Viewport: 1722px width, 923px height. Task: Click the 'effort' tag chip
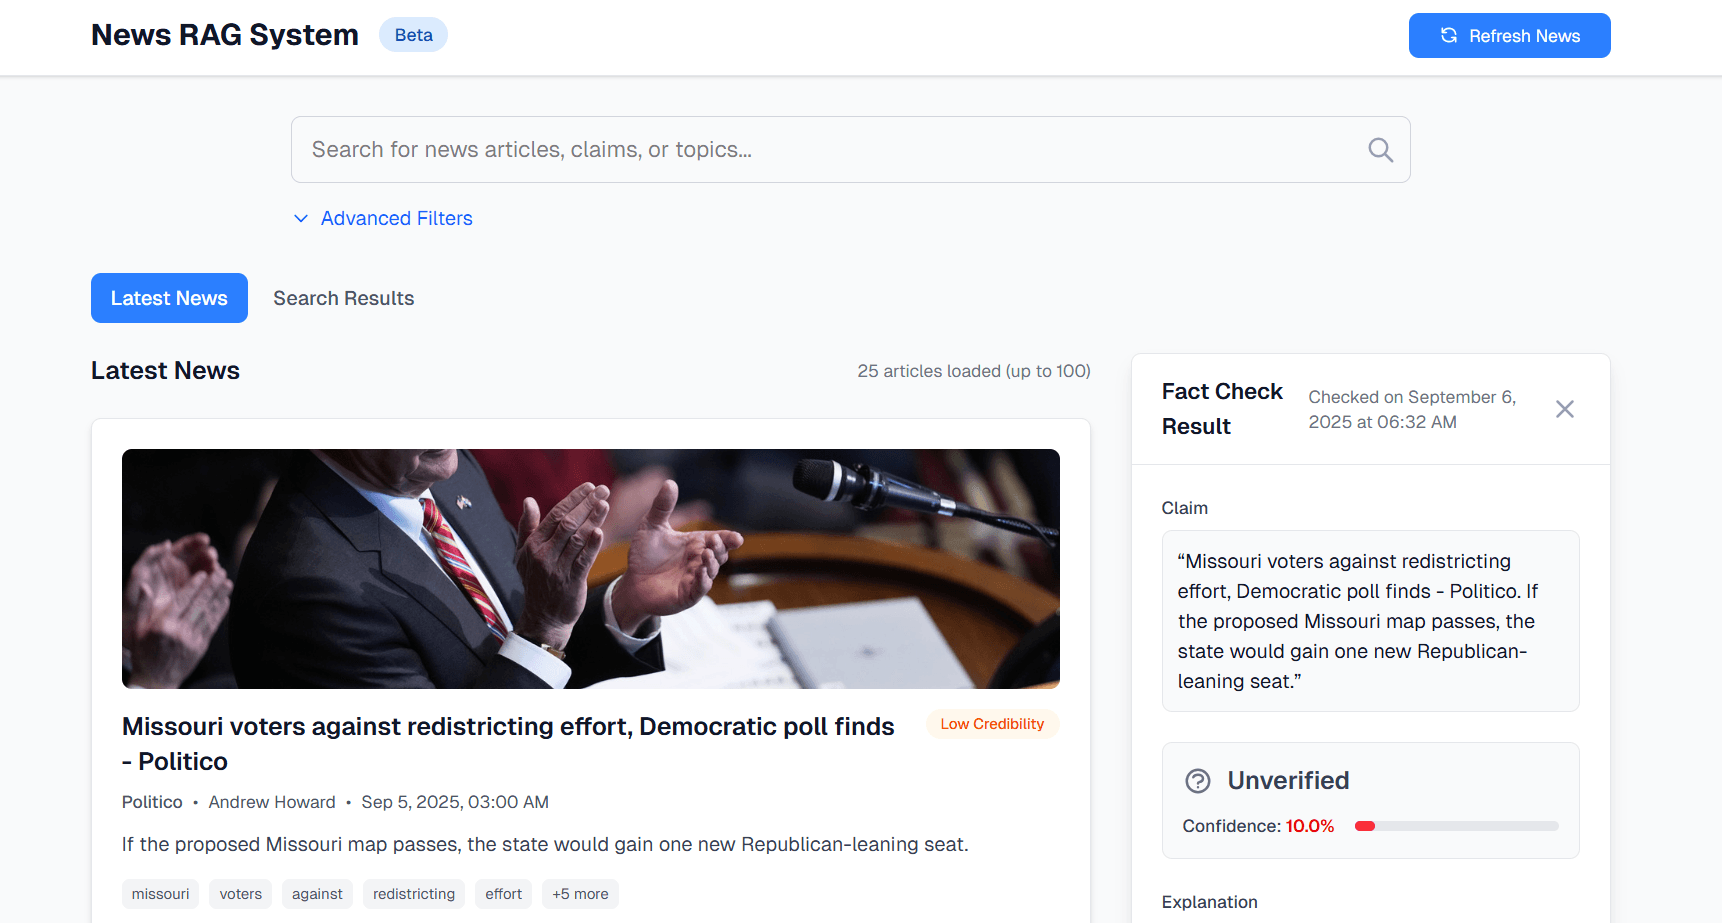(x=503, y=894)
